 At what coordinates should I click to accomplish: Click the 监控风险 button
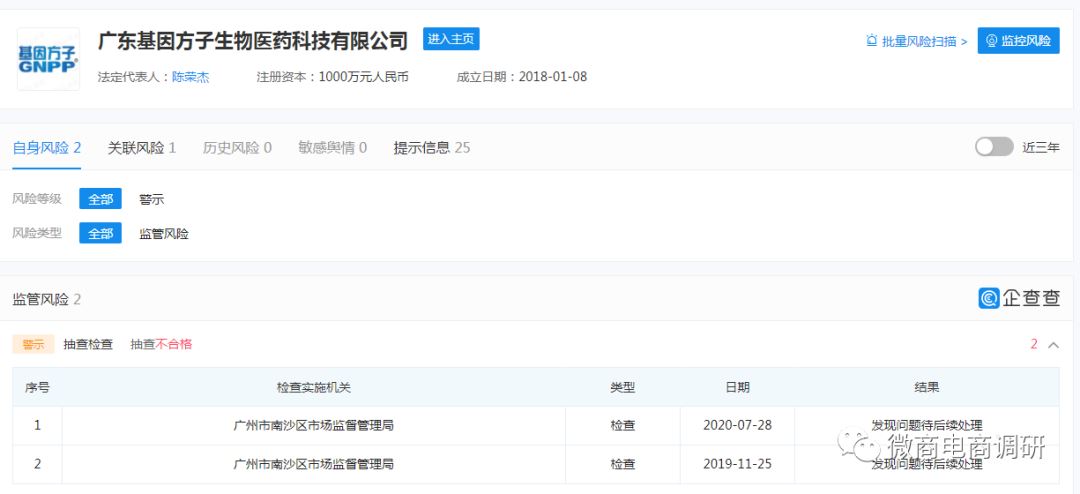tap(1018, 41)
